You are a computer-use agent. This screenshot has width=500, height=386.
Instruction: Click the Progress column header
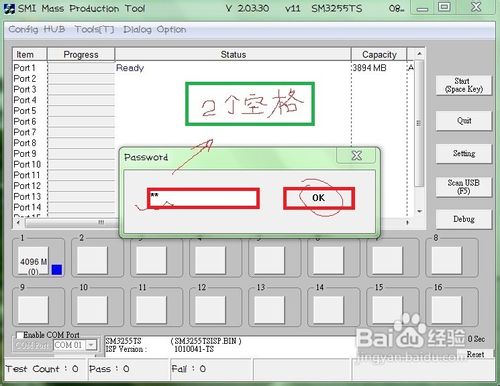coord(81,54)
